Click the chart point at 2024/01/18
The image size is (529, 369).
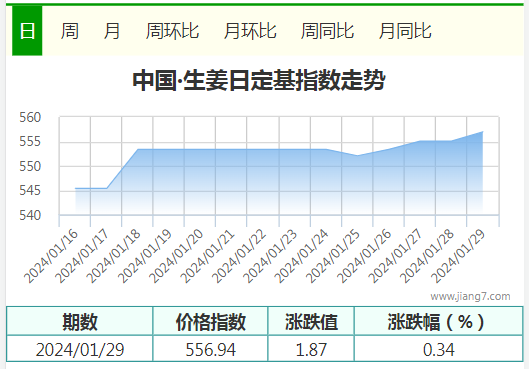pos(138,149)
